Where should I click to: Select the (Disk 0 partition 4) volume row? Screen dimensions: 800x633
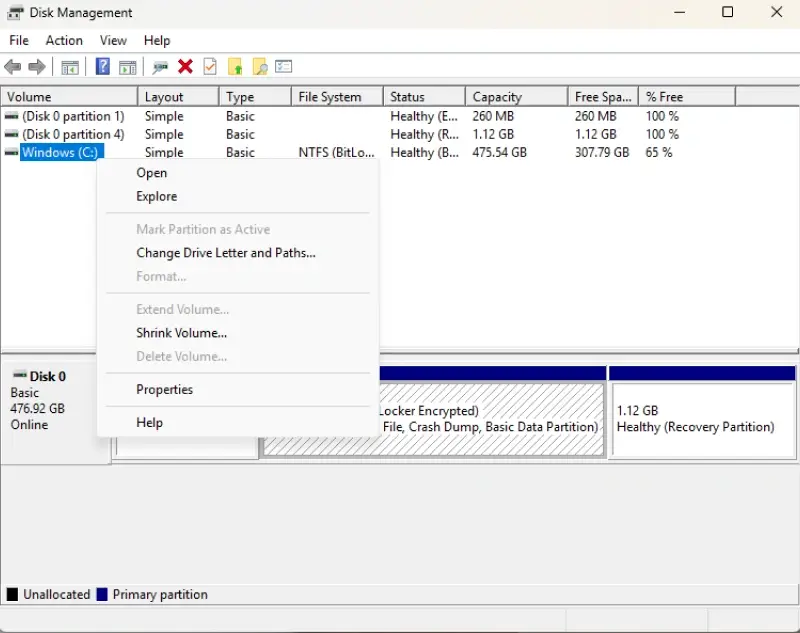[x=73, y=134]
